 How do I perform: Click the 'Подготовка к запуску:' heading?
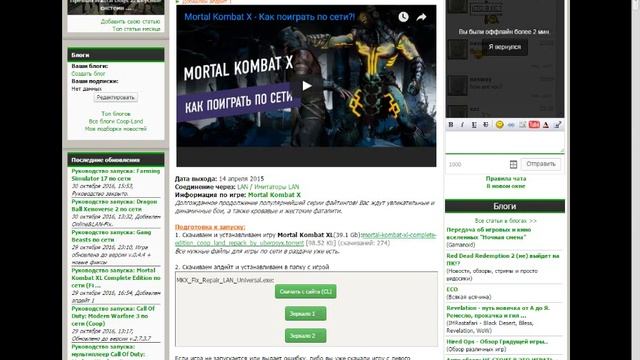click(x=210, y=227)
